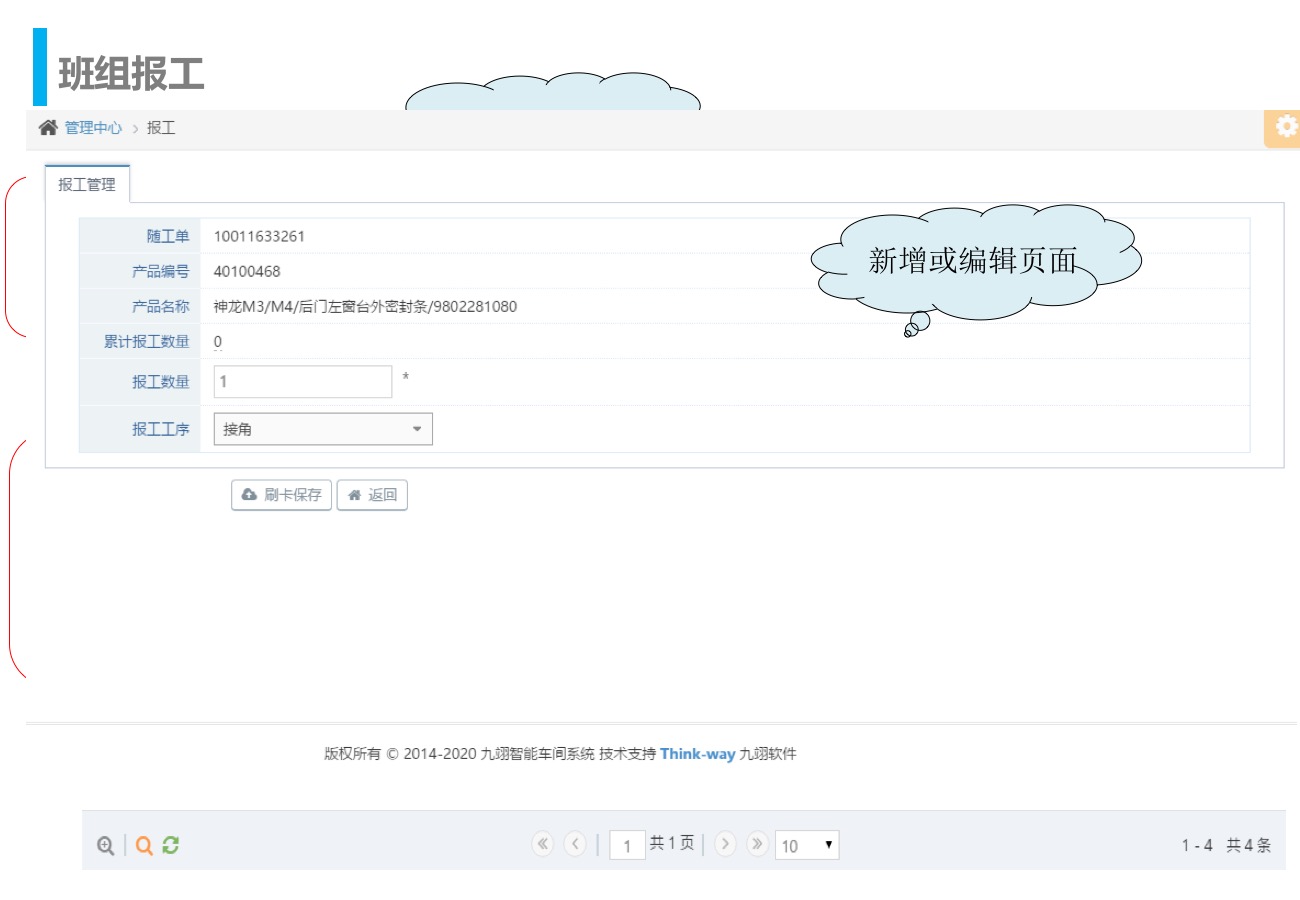Jump to the first page of results
Viewport: 1300px width, 900px height.
click(x=543, y=844)
